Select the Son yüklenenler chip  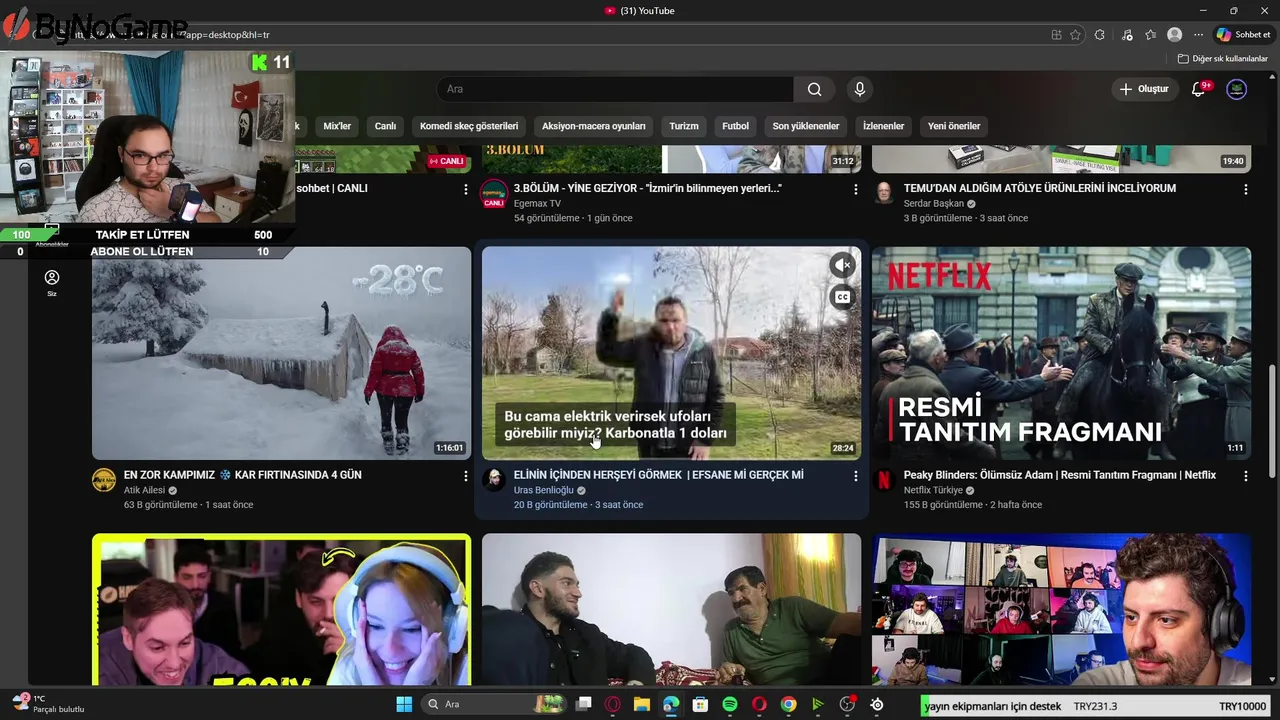coord(805,126)
